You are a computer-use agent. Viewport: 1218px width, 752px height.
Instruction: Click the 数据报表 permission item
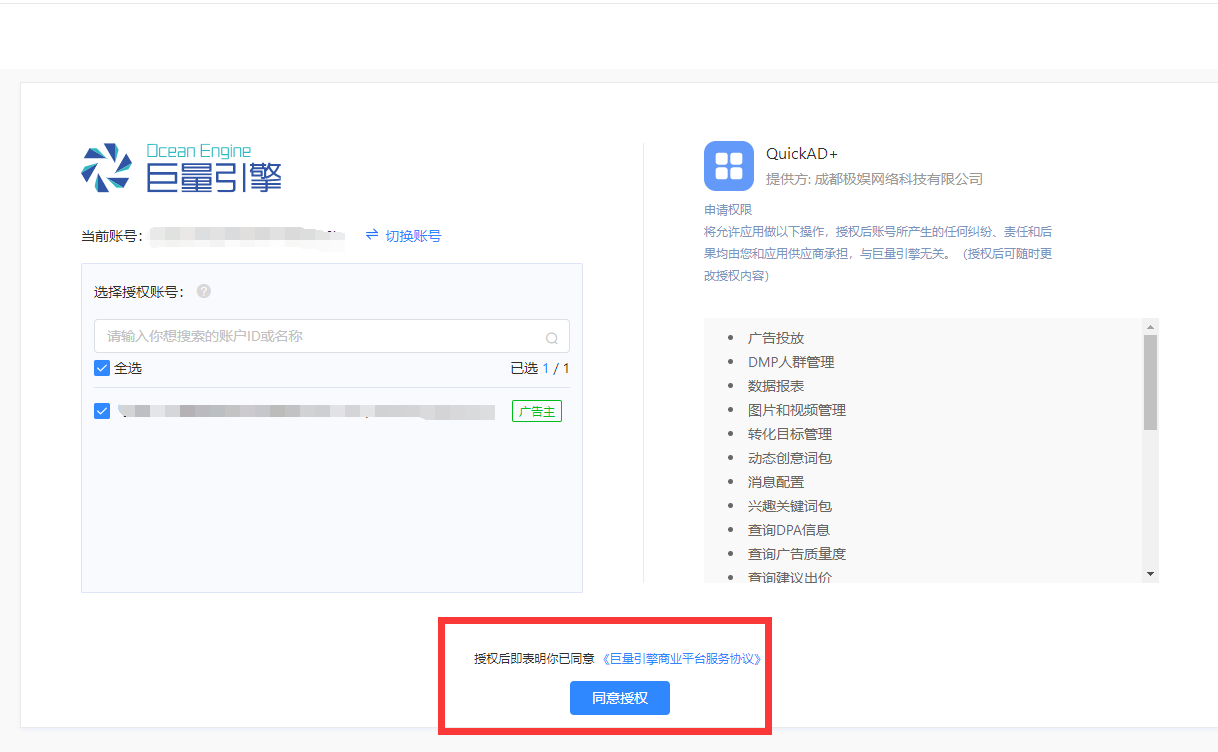[776, 386]
